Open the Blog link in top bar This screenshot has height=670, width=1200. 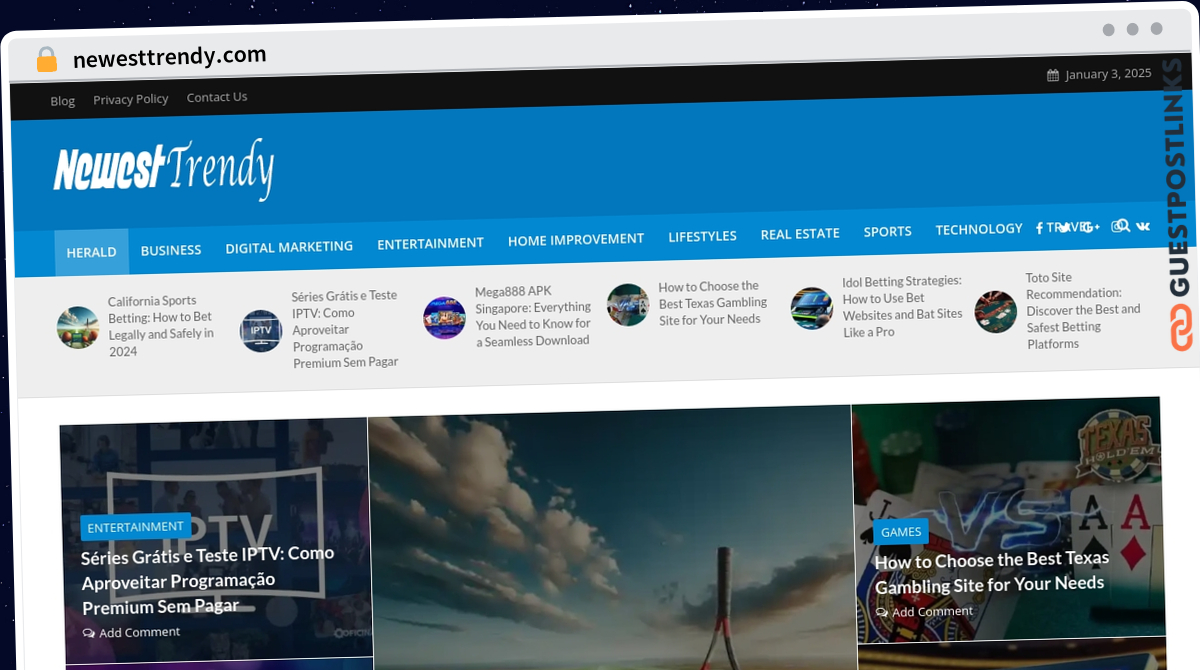(63, 101)
